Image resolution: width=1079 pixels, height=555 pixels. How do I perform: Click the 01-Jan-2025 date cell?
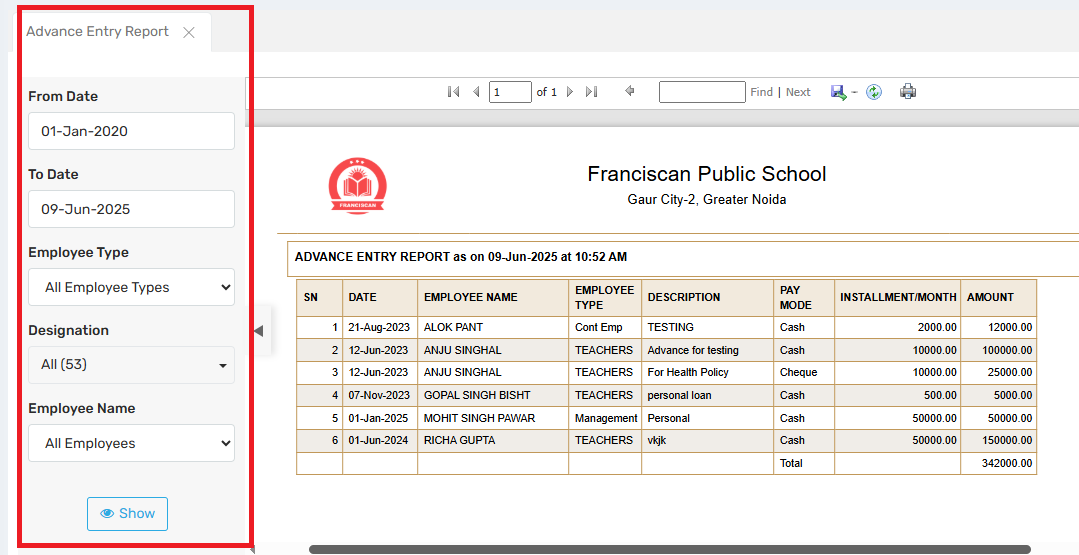(380, 418)
